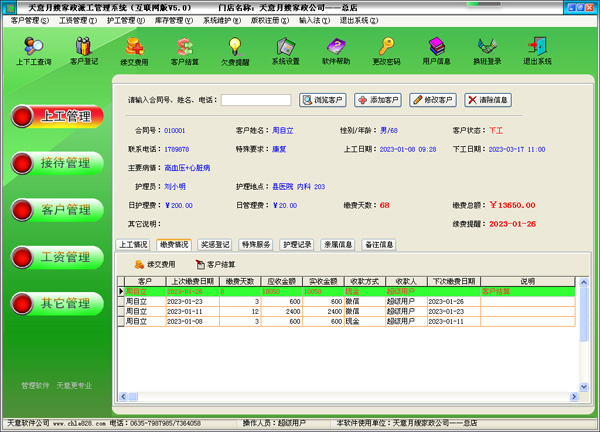
Task: Select the 接待管理 sidebar button
Action: point(58,163)
